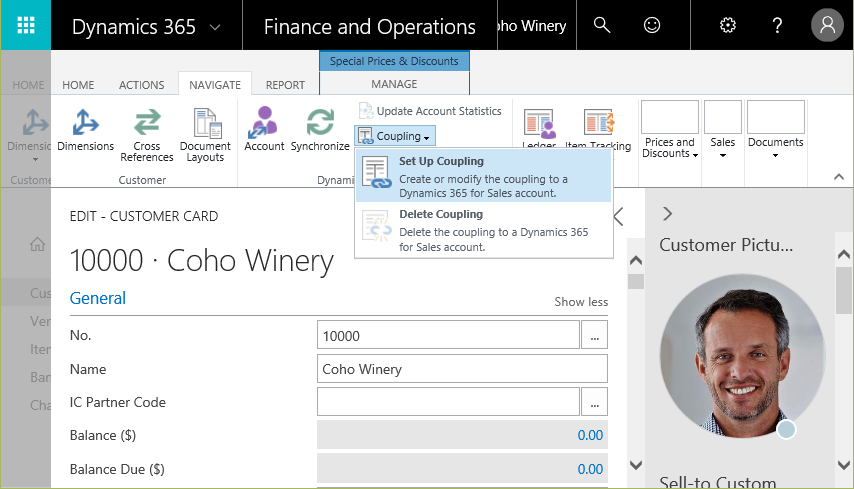This screenshot has height=489, width=854.
Task: Choose Delete Coupling menu entry
Action: 484,230
